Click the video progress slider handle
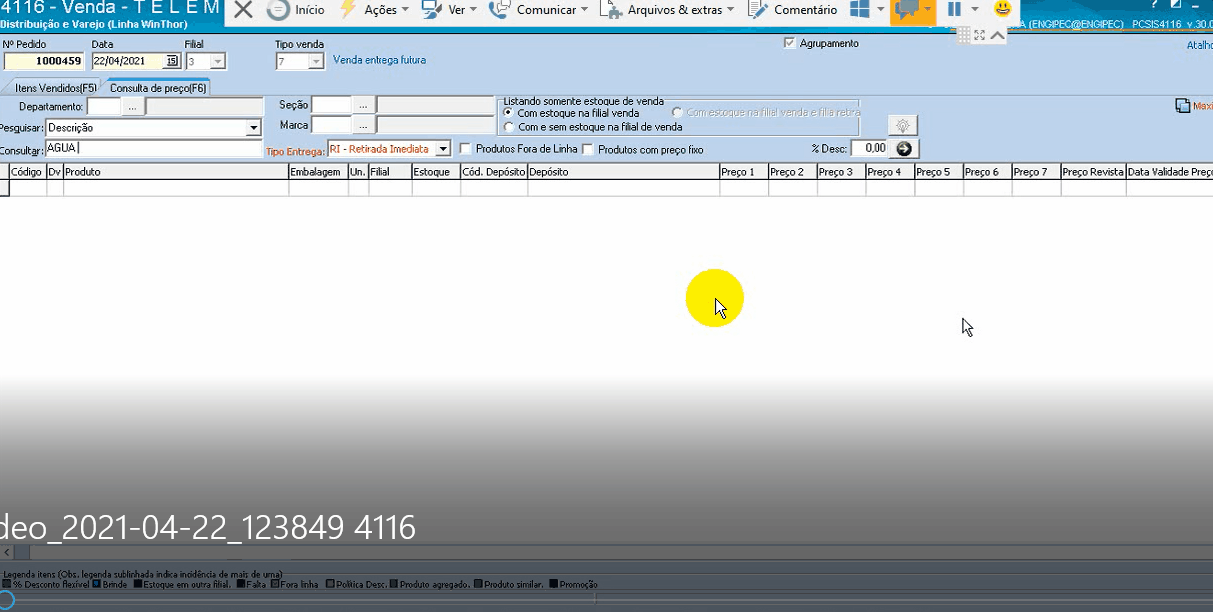The width and height of the screenshot is (1213, 612). pyautogui.click(x=6, y=599)
